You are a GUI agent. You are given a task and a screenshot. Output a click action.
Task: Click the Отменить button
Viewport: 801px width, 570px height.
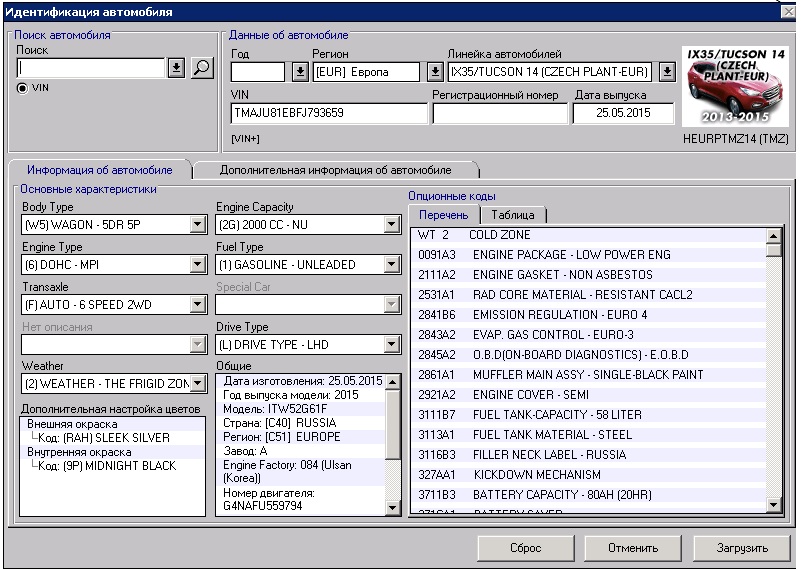point(633,548)
